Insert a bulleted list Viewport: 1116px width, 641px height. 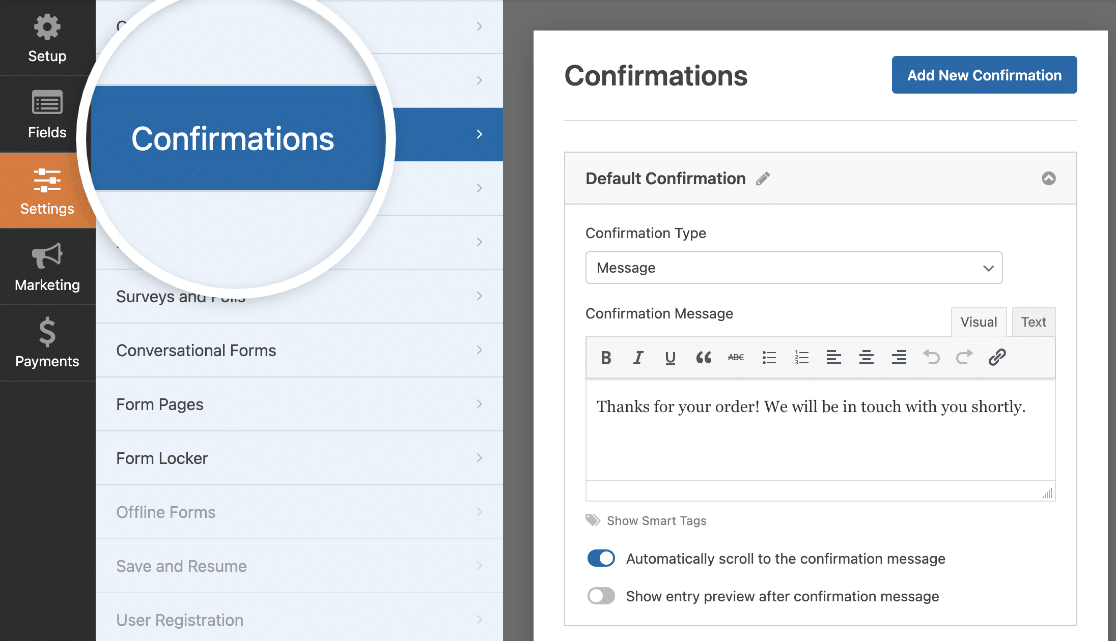click(769, 357)
